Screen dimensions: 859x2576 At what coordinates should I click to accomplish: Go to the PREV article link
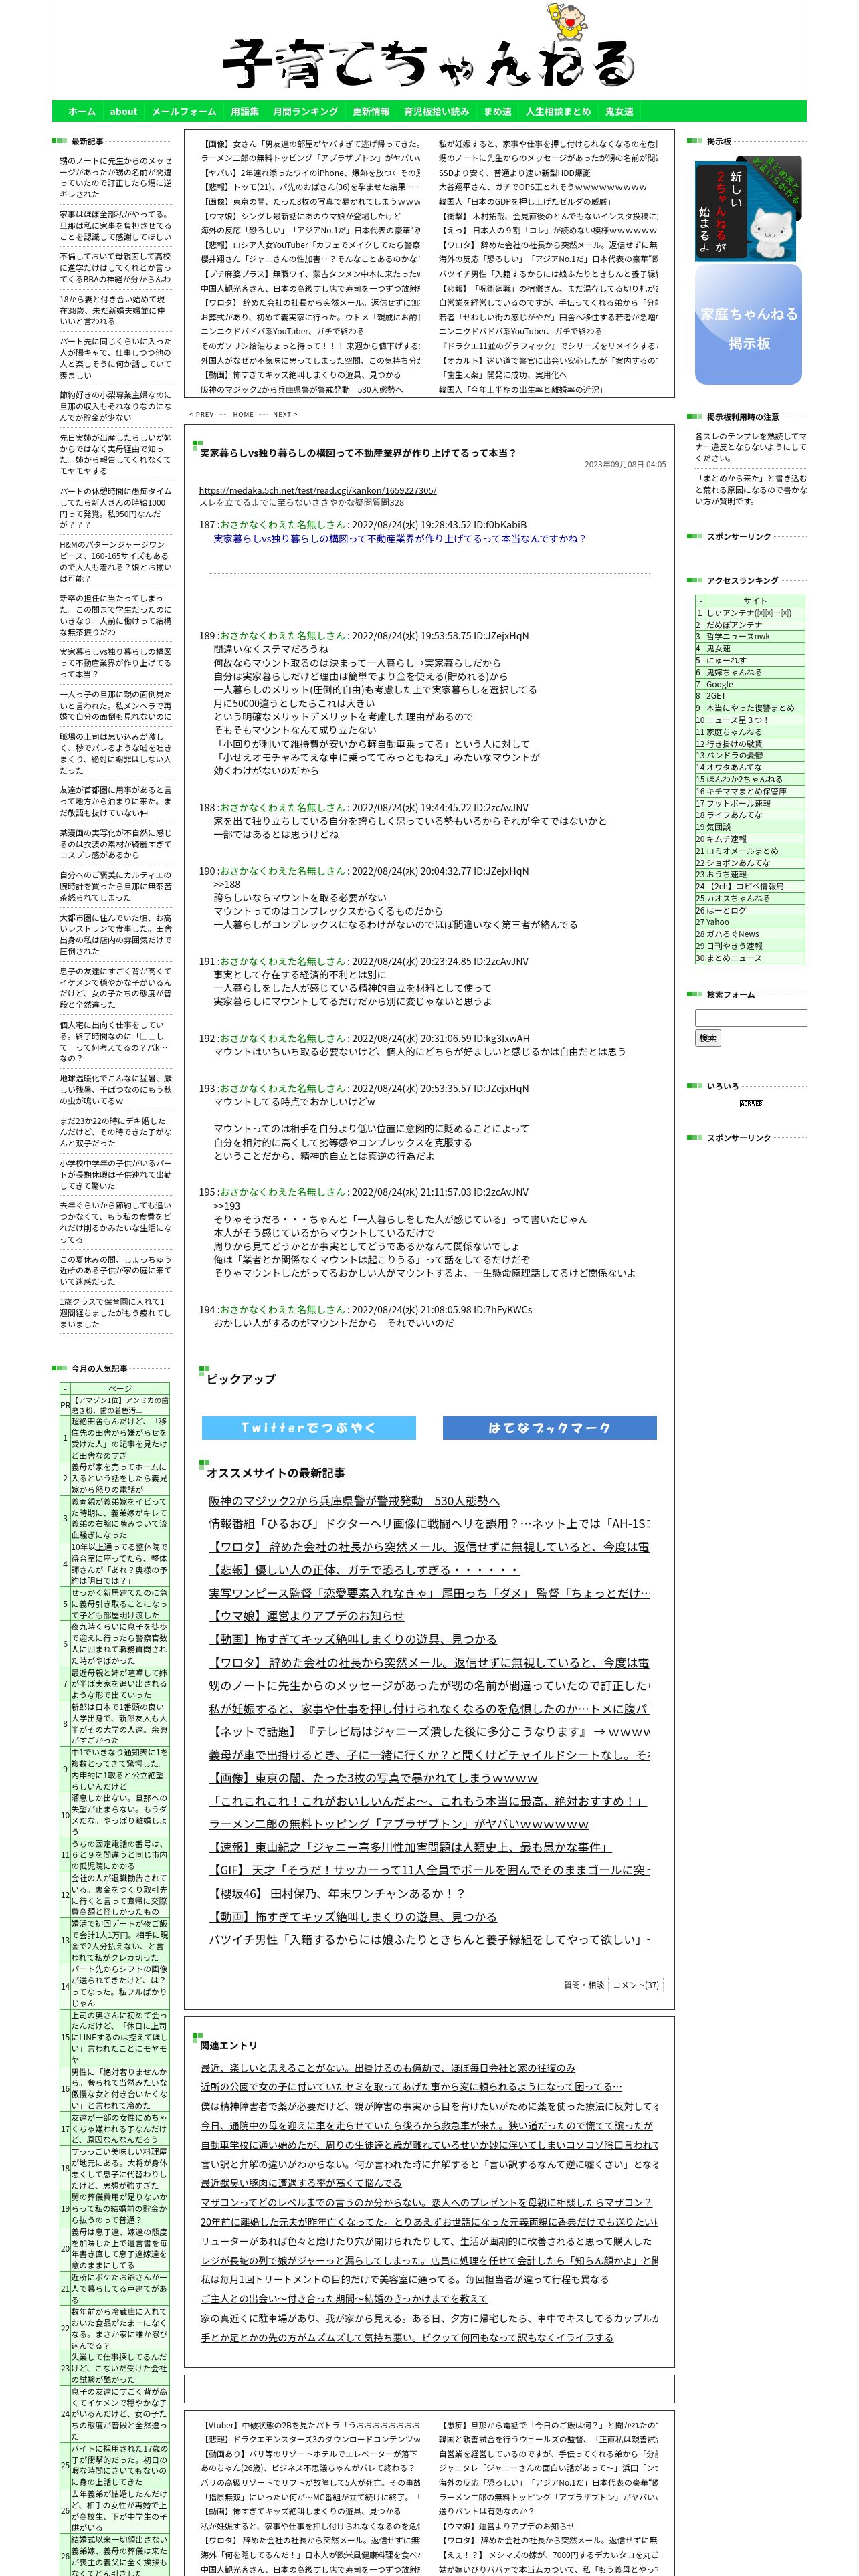[202, 414]
